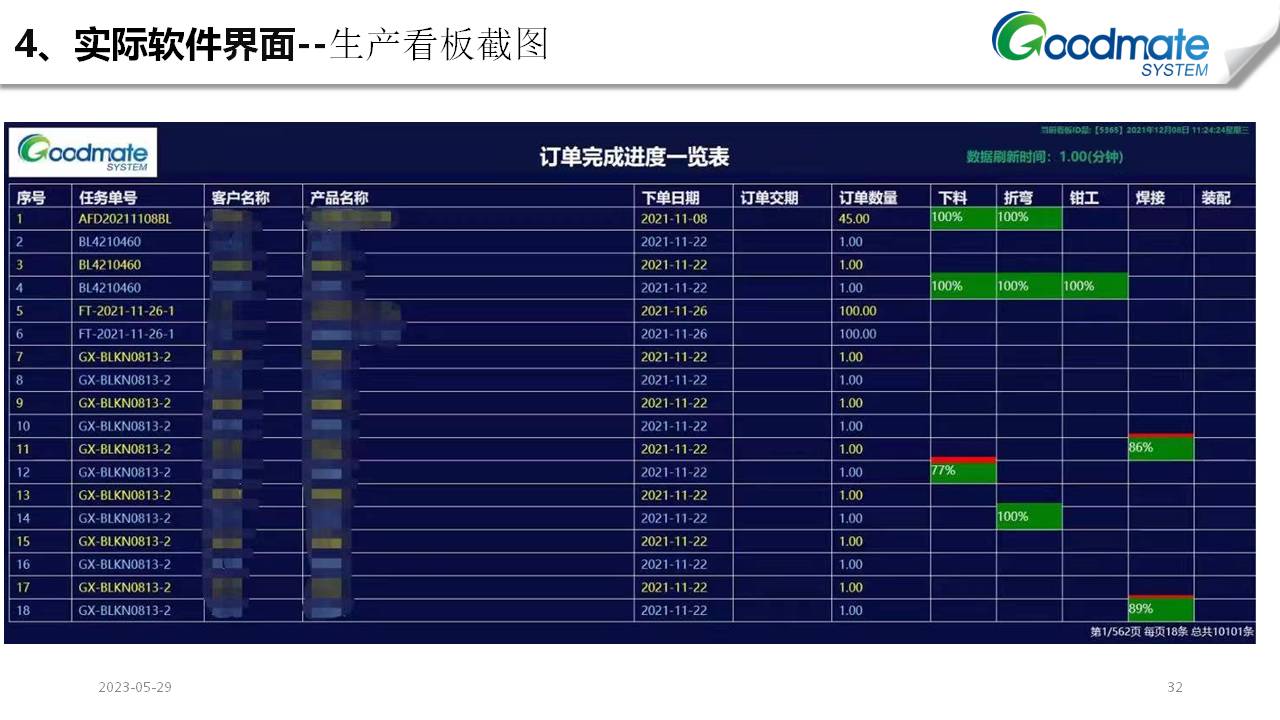Open task order AFD20211108BL

point(125,219)
